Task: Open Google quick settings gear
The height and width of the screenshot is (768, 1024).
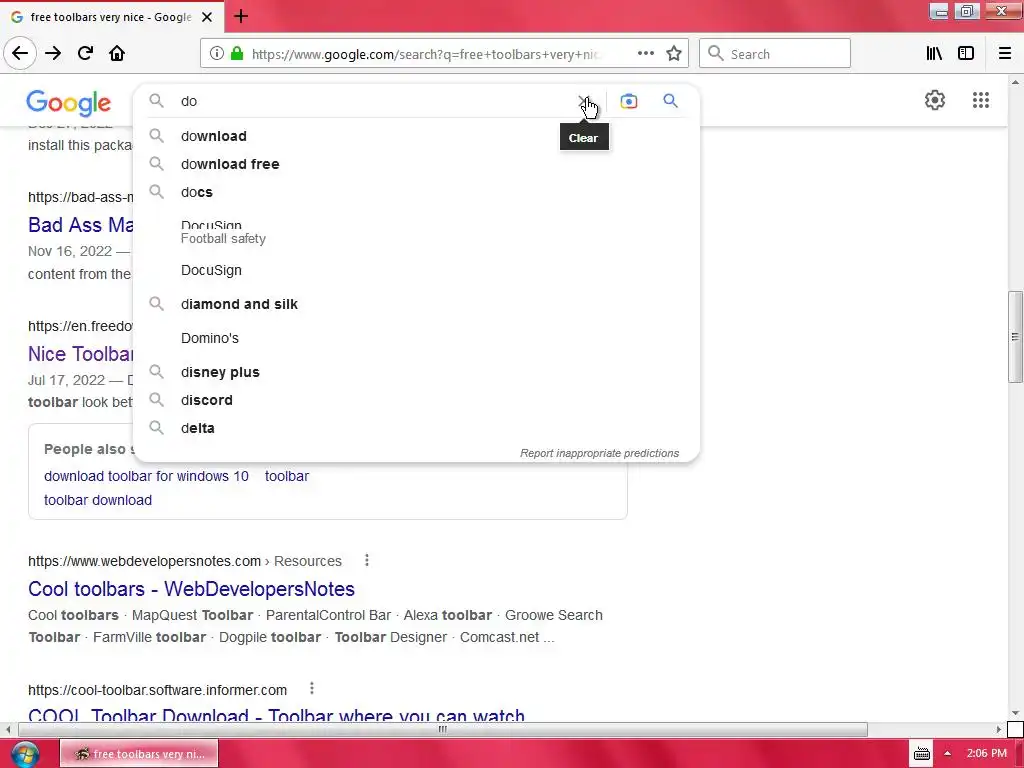Action: (x=935, y=100)
